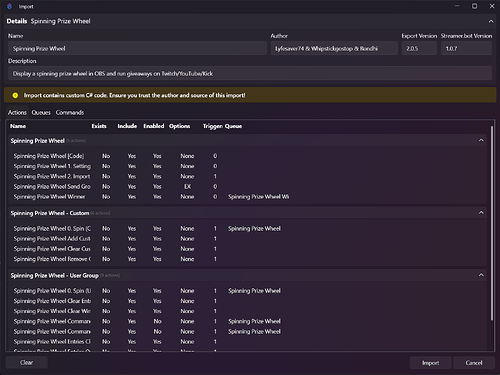The width and height of the screenshot is (500, 375).
Task: Toggle Enabled Yes for the Winner row
Action: (157, 197)
